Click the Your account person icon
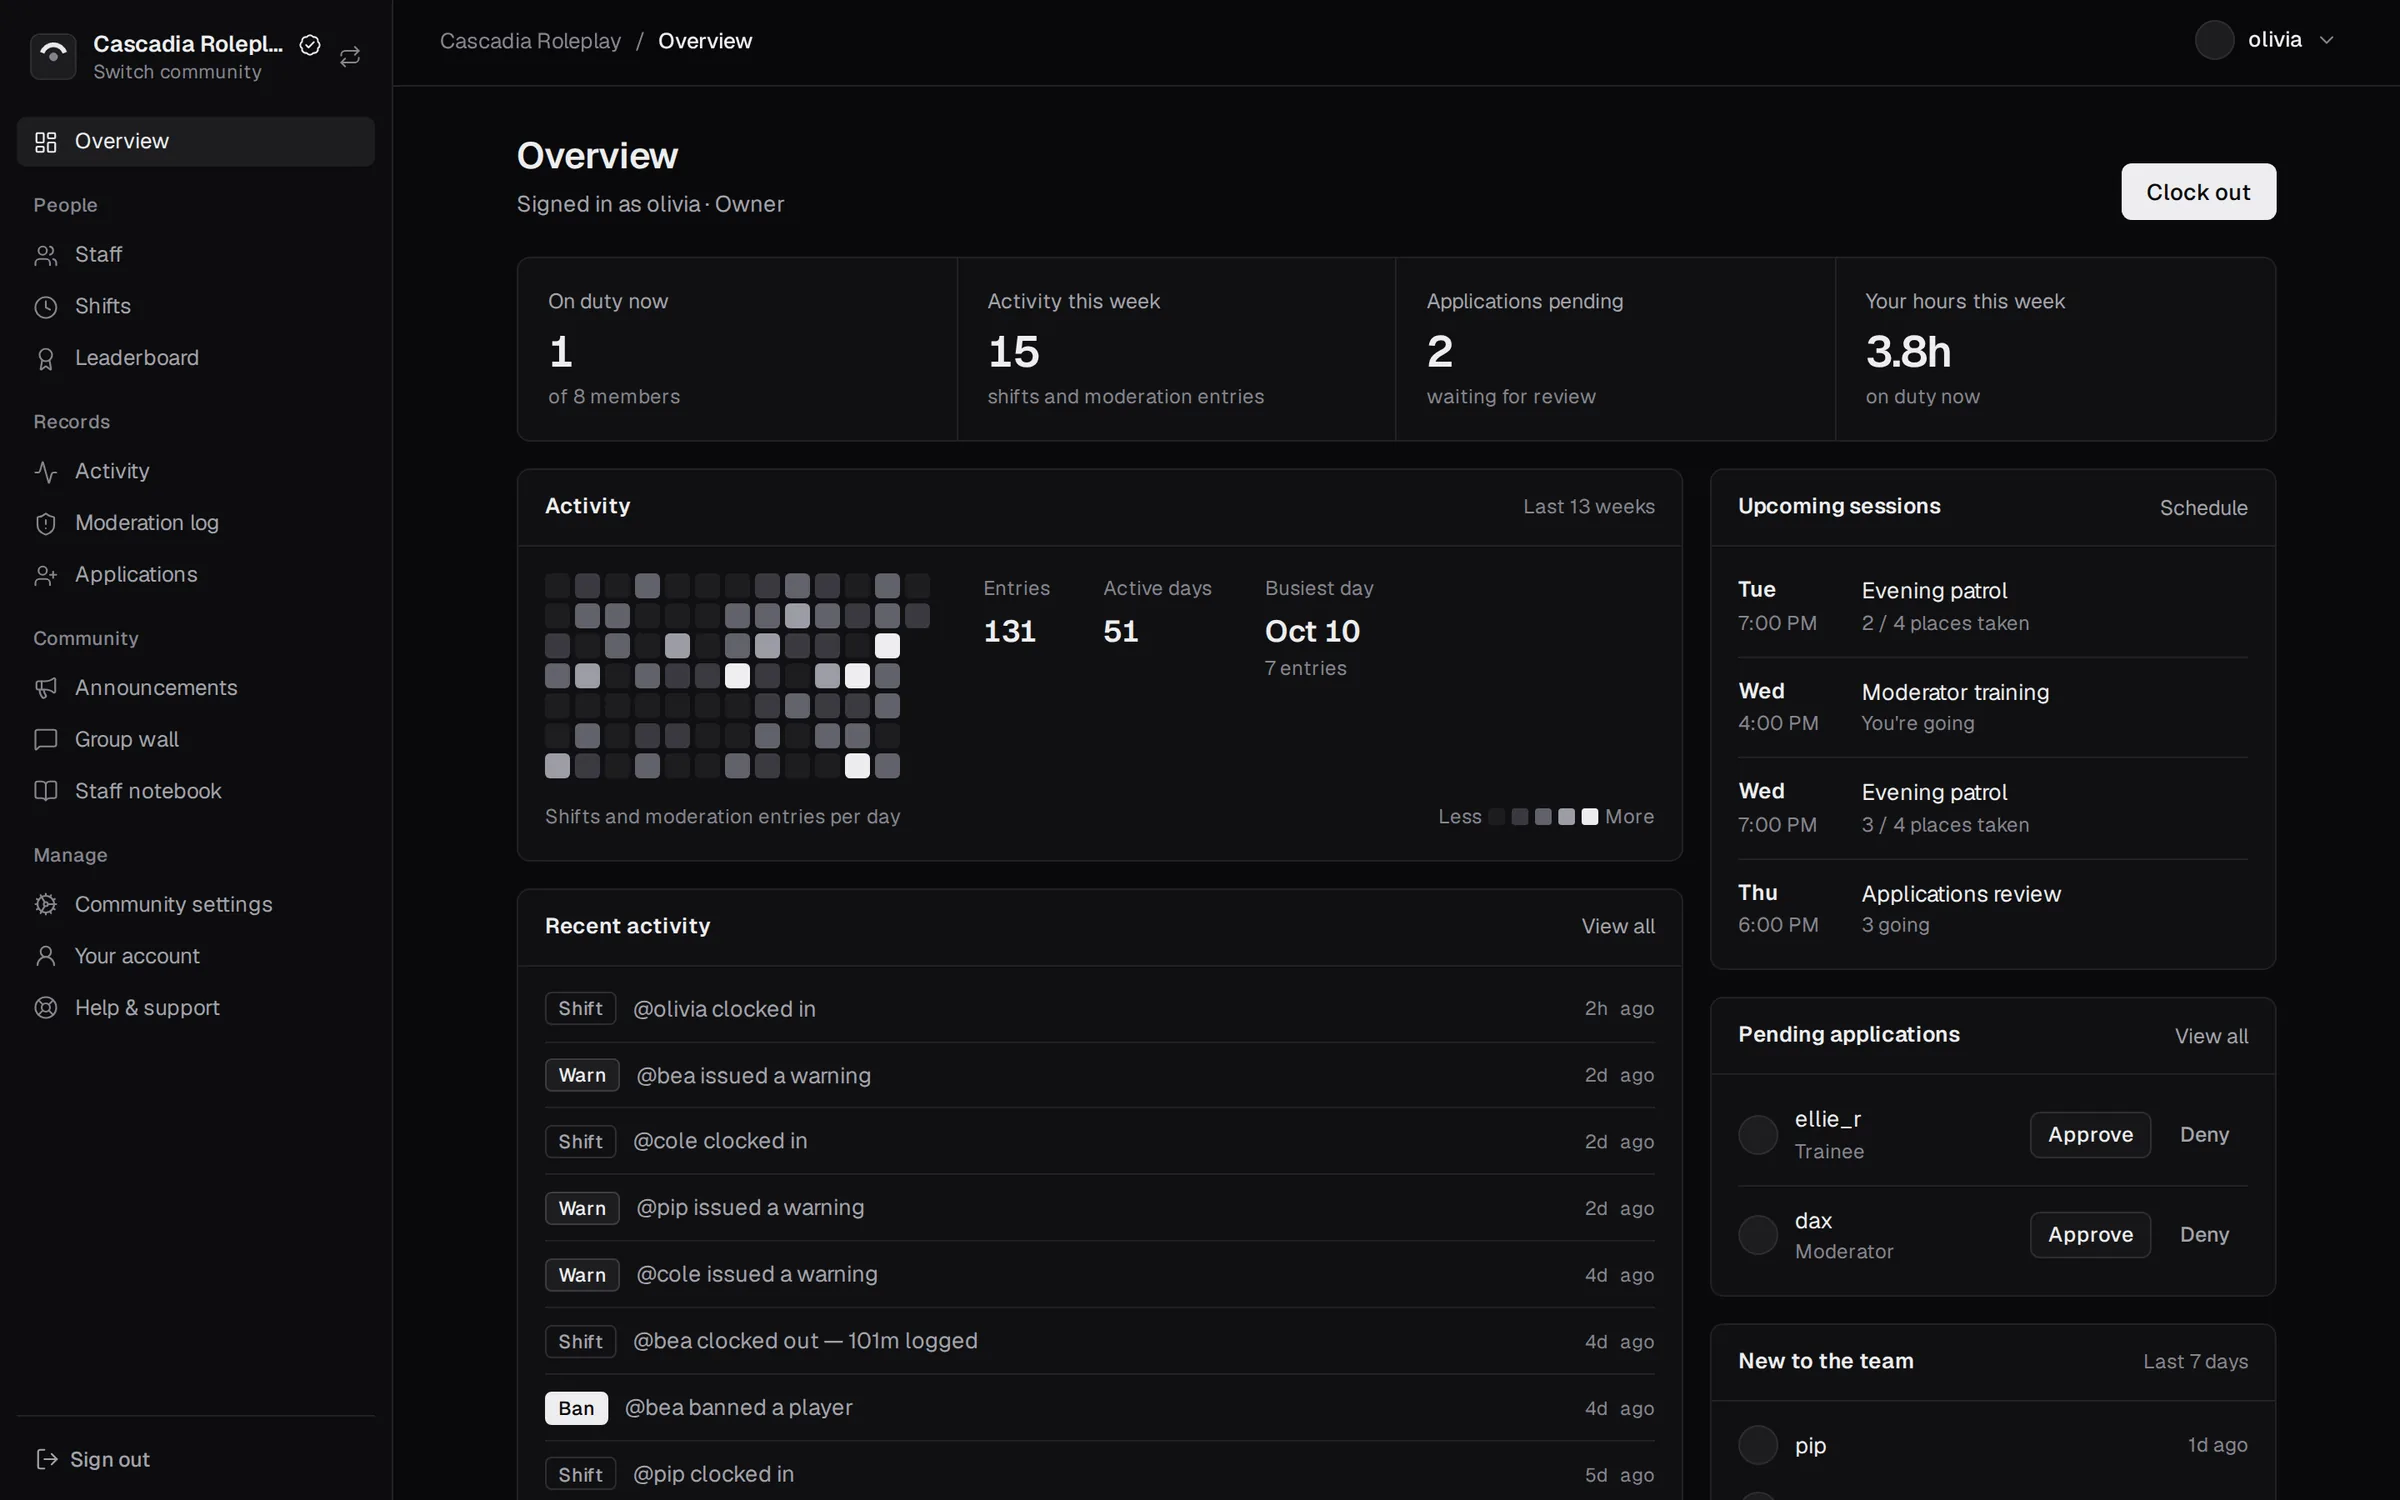Image resolution: width=2400 pixels, height=1500 pixels. click(x=46, y=956)
